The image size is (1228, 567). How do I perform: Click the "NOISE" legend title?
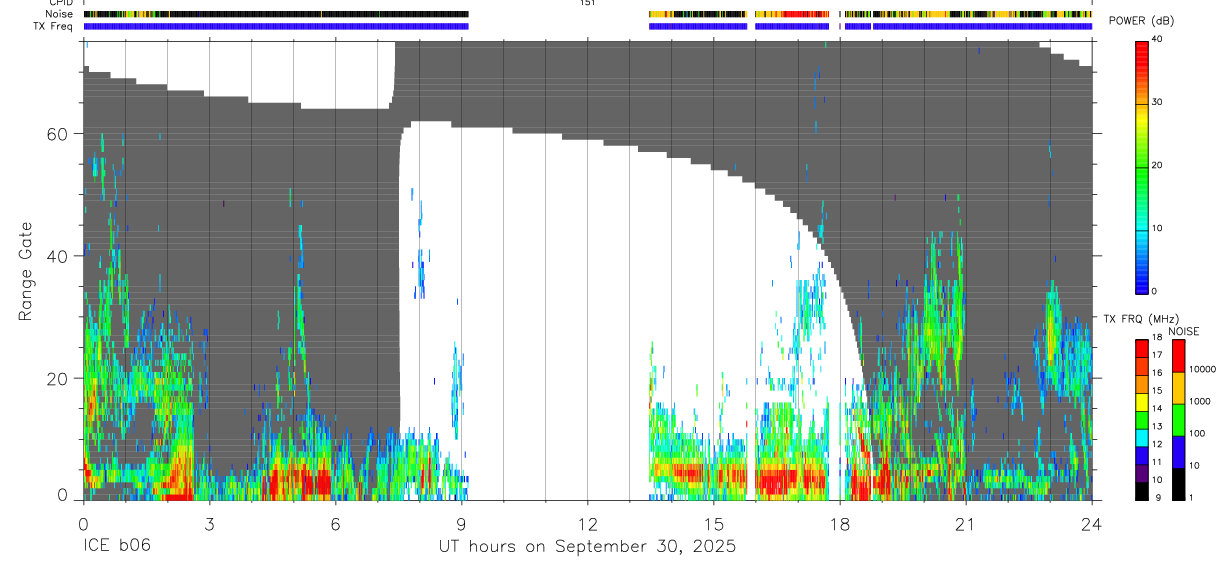pyautogui.click(x=1184, y=331)
